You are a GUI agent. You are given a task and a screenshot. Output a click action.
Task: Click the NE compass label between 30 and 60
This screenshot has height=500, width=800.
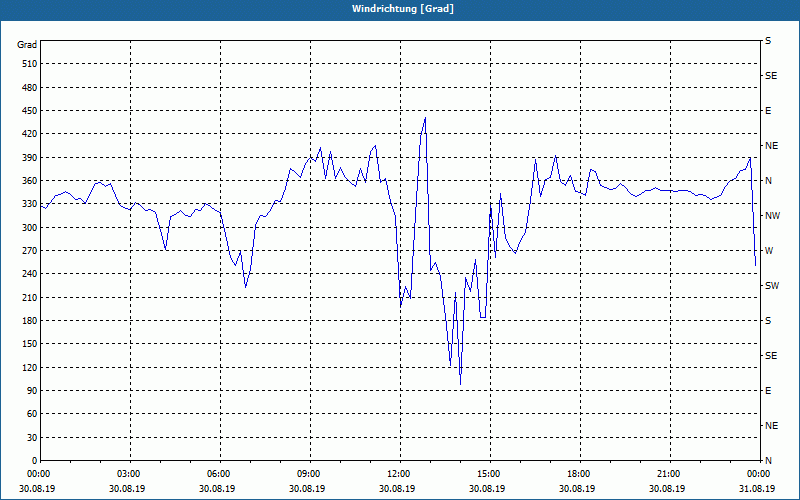(x=772, y=426)
